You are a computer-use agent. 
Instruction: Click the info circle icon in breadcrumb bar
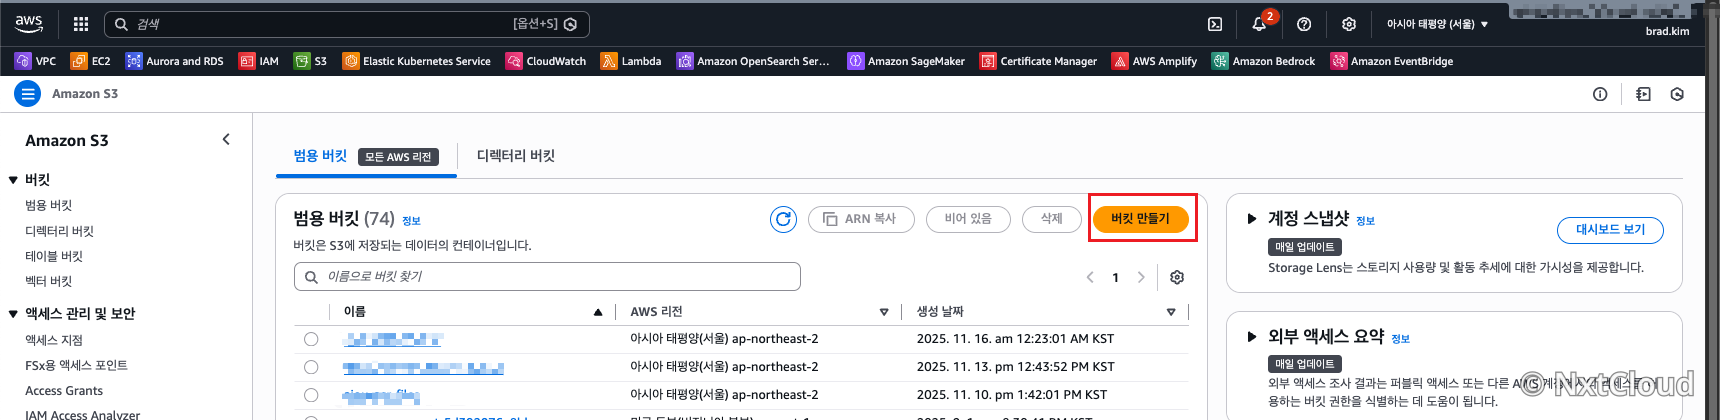pos(1600,94)
